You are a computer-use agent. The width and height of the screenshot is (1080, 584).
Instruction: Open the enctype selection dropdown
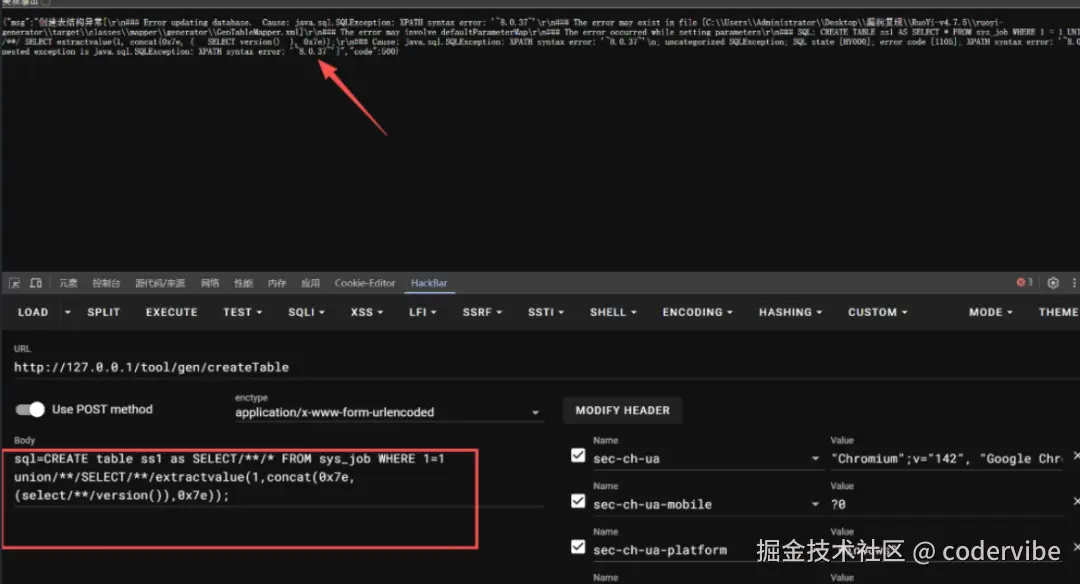point(388,412)
